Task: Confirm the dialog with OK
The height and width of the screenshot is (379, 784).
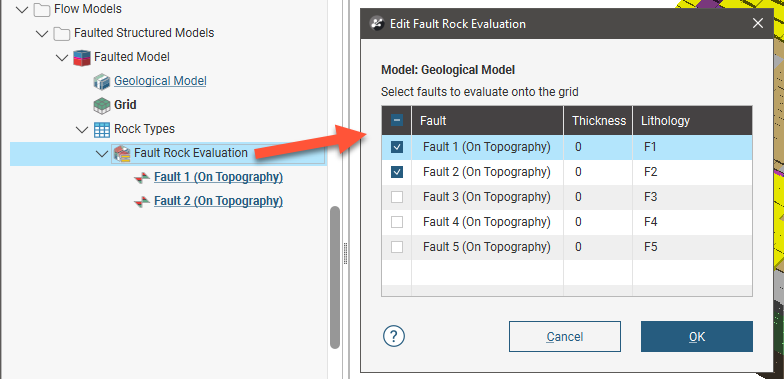Action: click(696, 336)
